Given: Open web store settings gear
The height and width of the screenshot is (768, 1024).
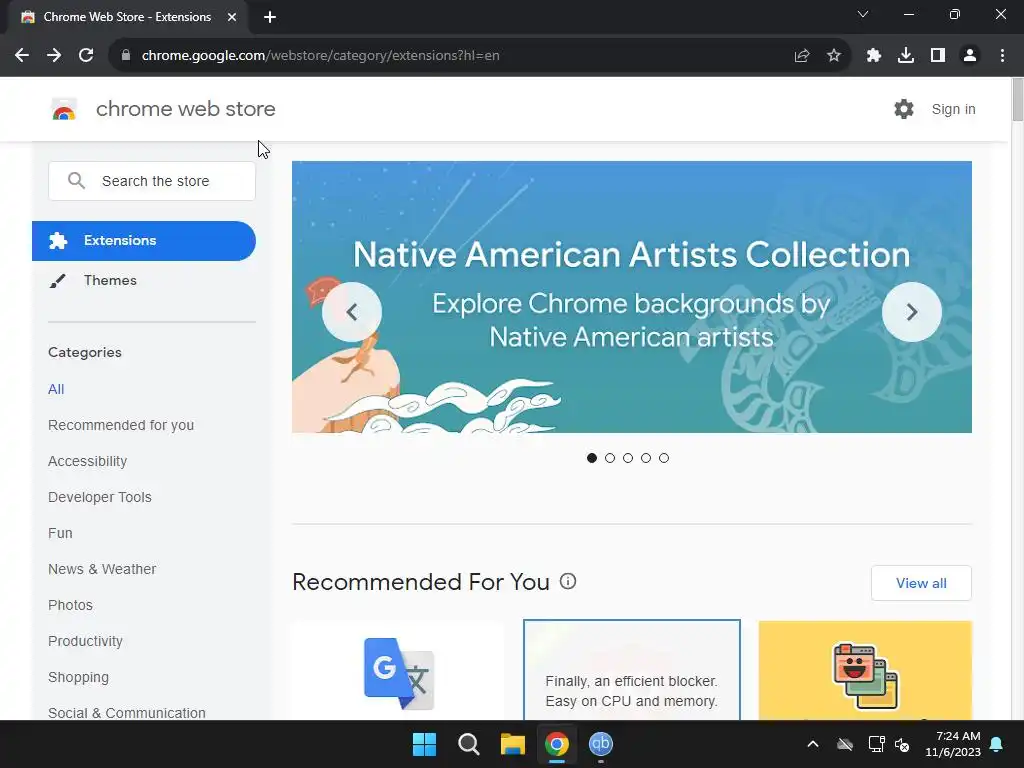Looking at the screenshot, I should tap(904, 109).
